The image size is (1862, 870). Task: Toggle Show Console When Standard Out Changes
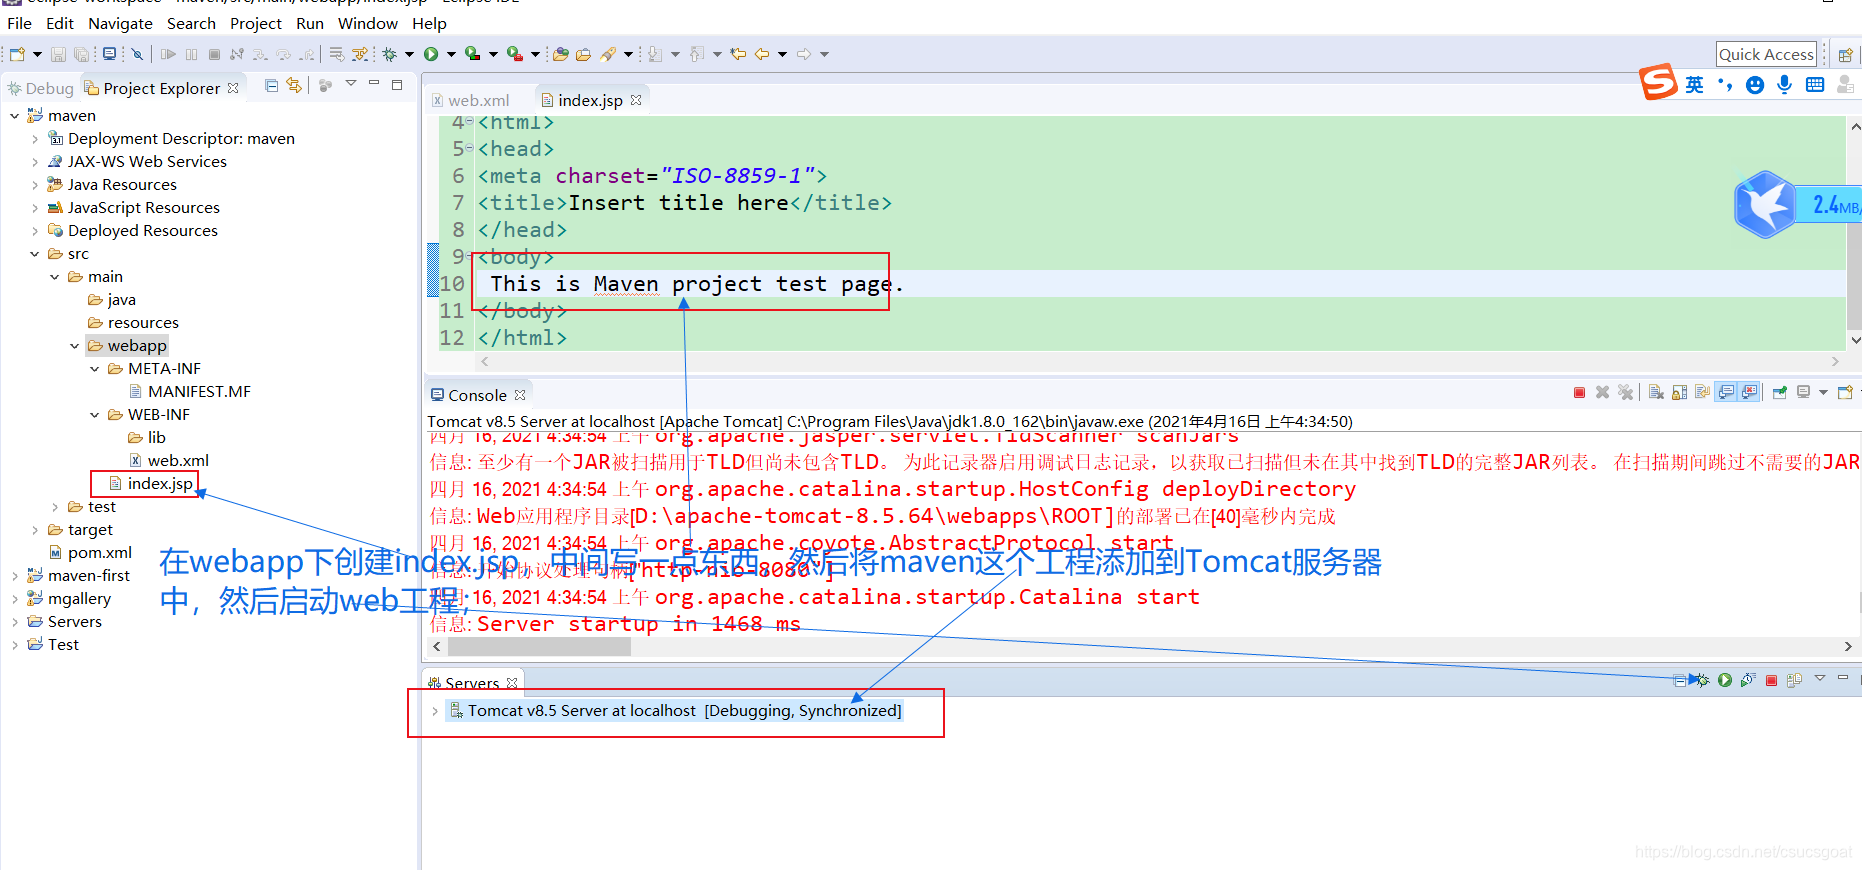(x=1726, y=393)
